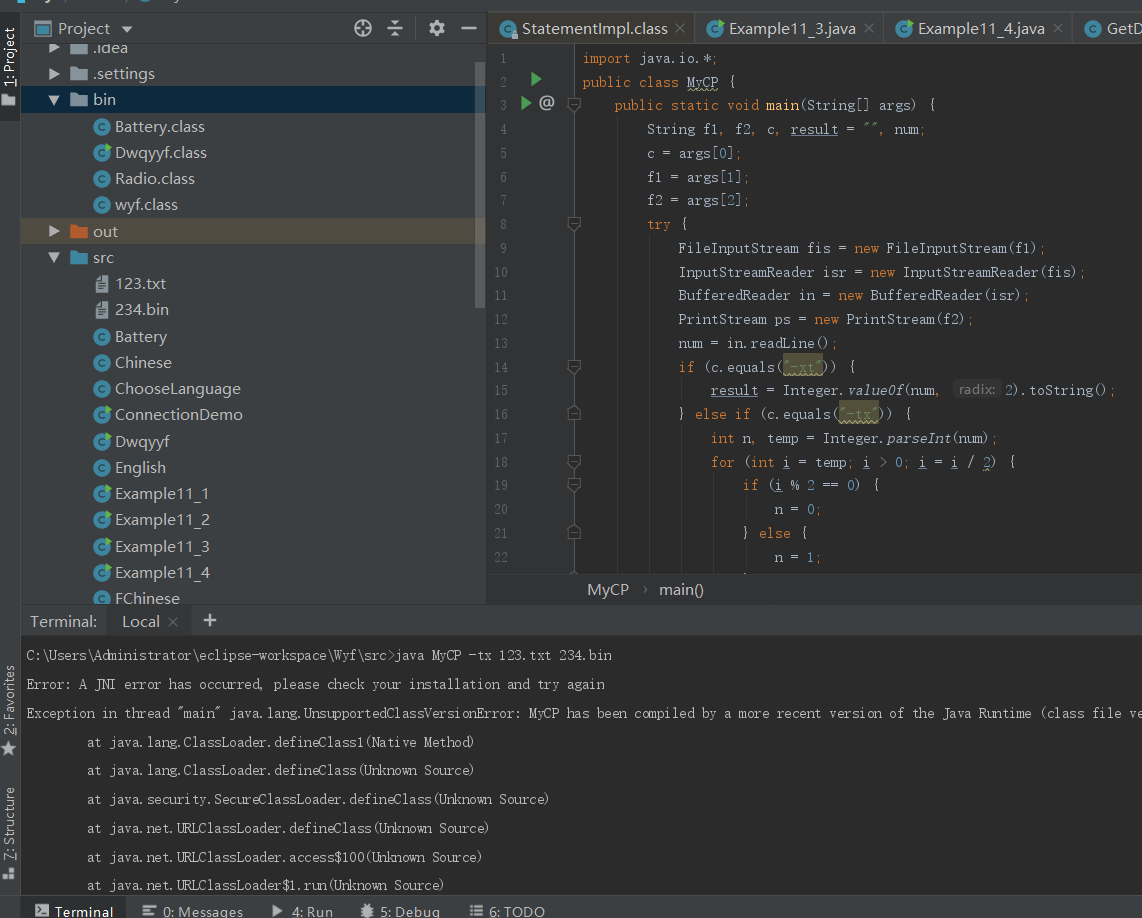Viewport: 1142px width, 918px height.
Task: Select the Battery class under src
Action: pos(141,337)
